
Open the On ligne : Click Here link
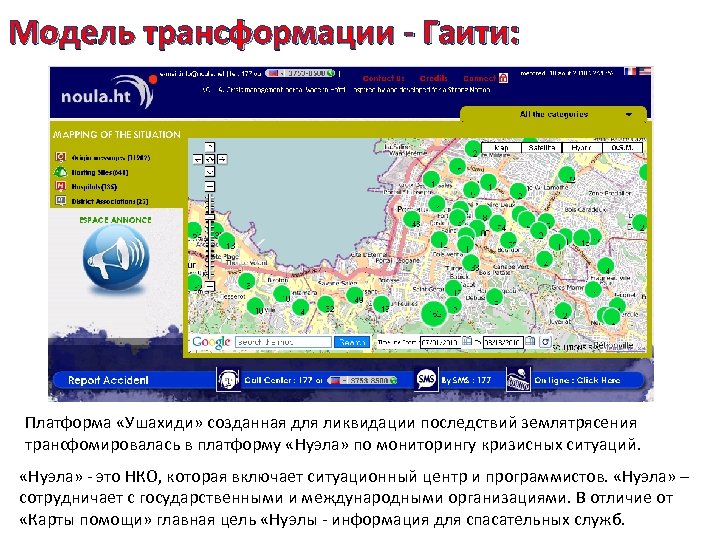(x=577, y=380)
